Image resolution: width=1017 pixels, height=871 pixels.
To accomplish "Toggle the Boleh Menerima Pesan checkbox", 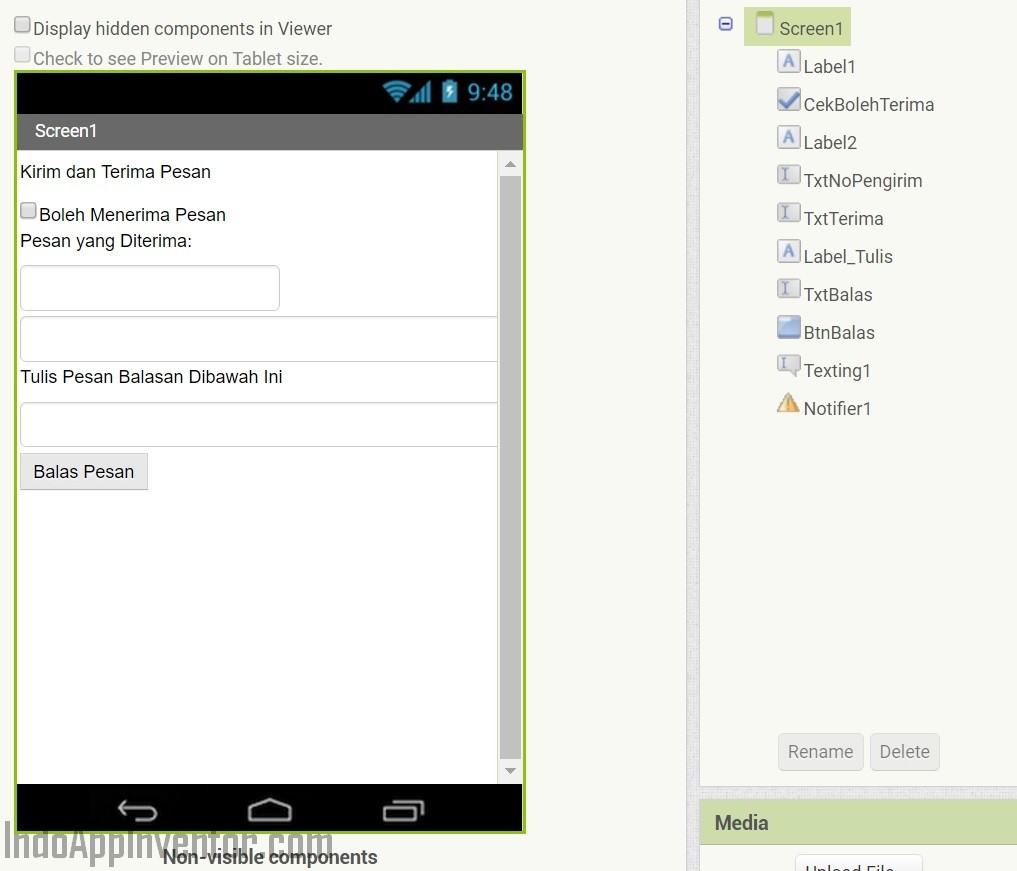I will 29,211.
